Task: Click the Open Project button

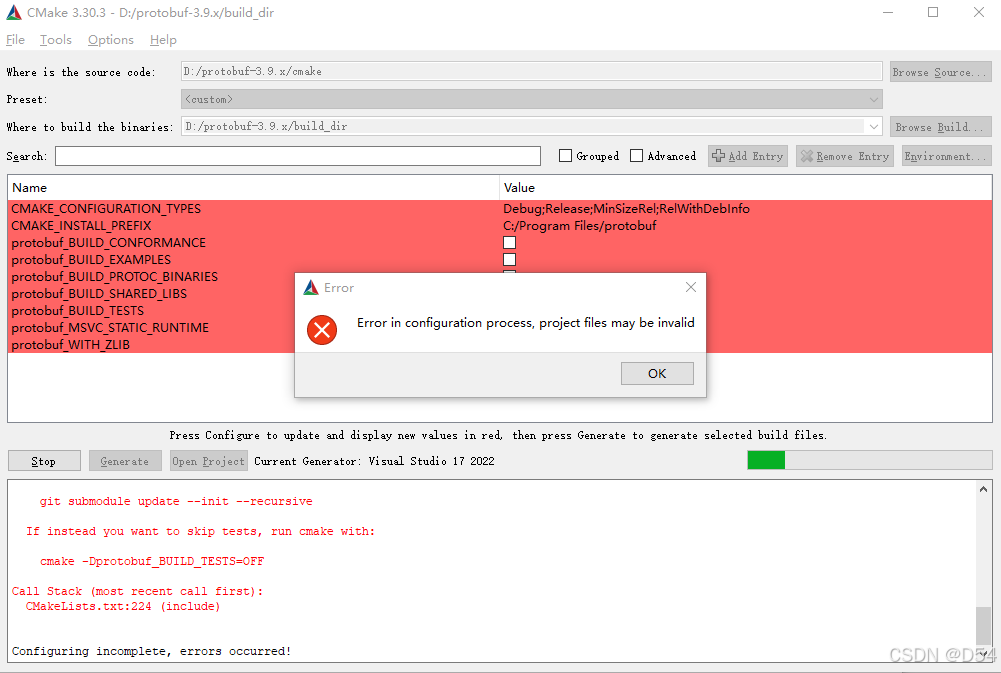Action: point(209,461)
